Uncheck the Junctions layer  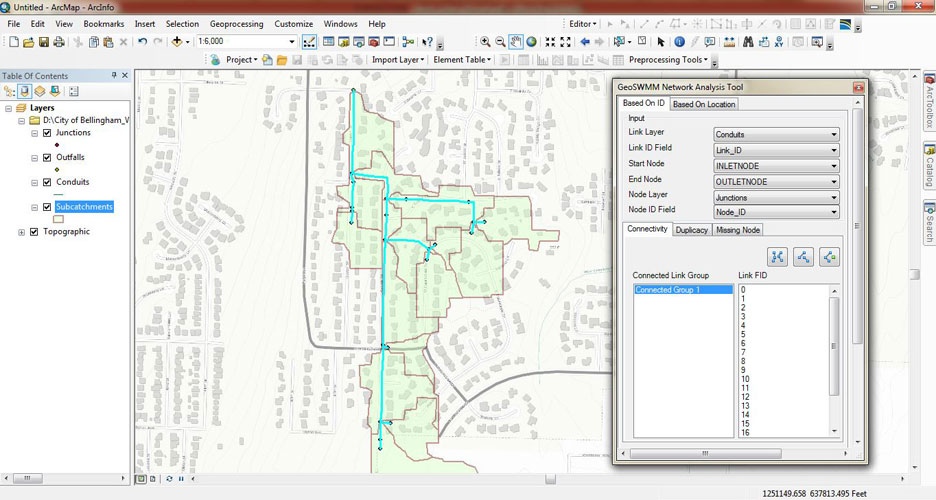pos(47,133)
